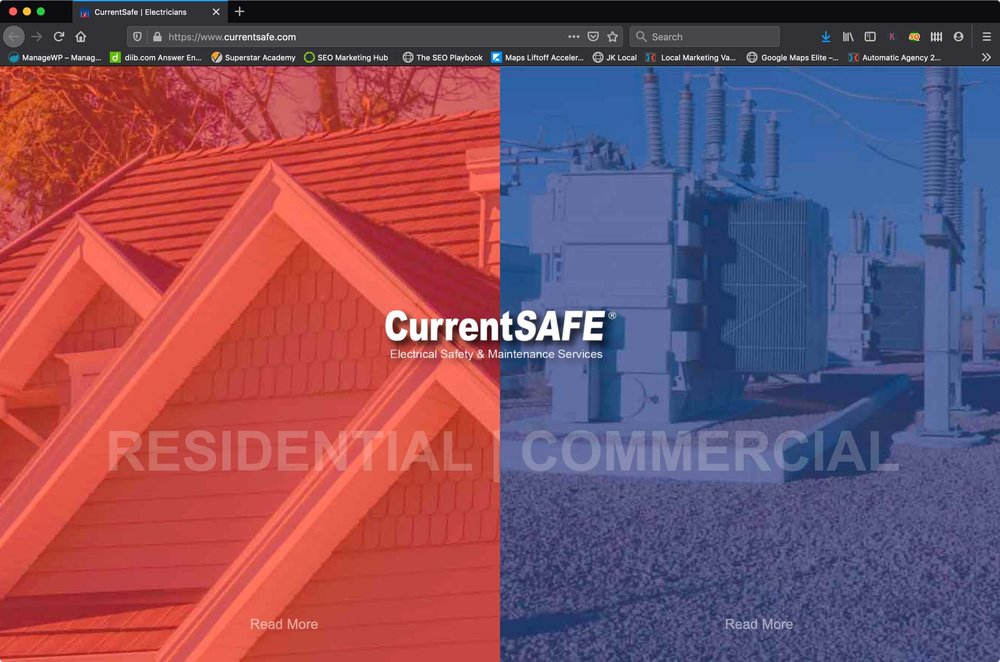
Task: Open the Automatic Agency 2 bookmark
Action: (895, 57)
